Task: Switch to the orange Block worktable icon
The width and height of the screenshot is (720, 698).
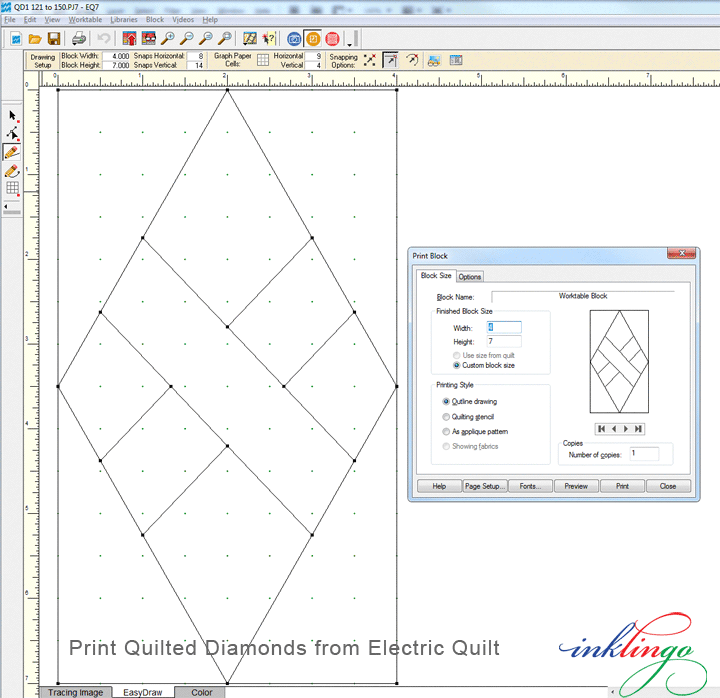Action: pyautogui.click(x=313, y=39)
